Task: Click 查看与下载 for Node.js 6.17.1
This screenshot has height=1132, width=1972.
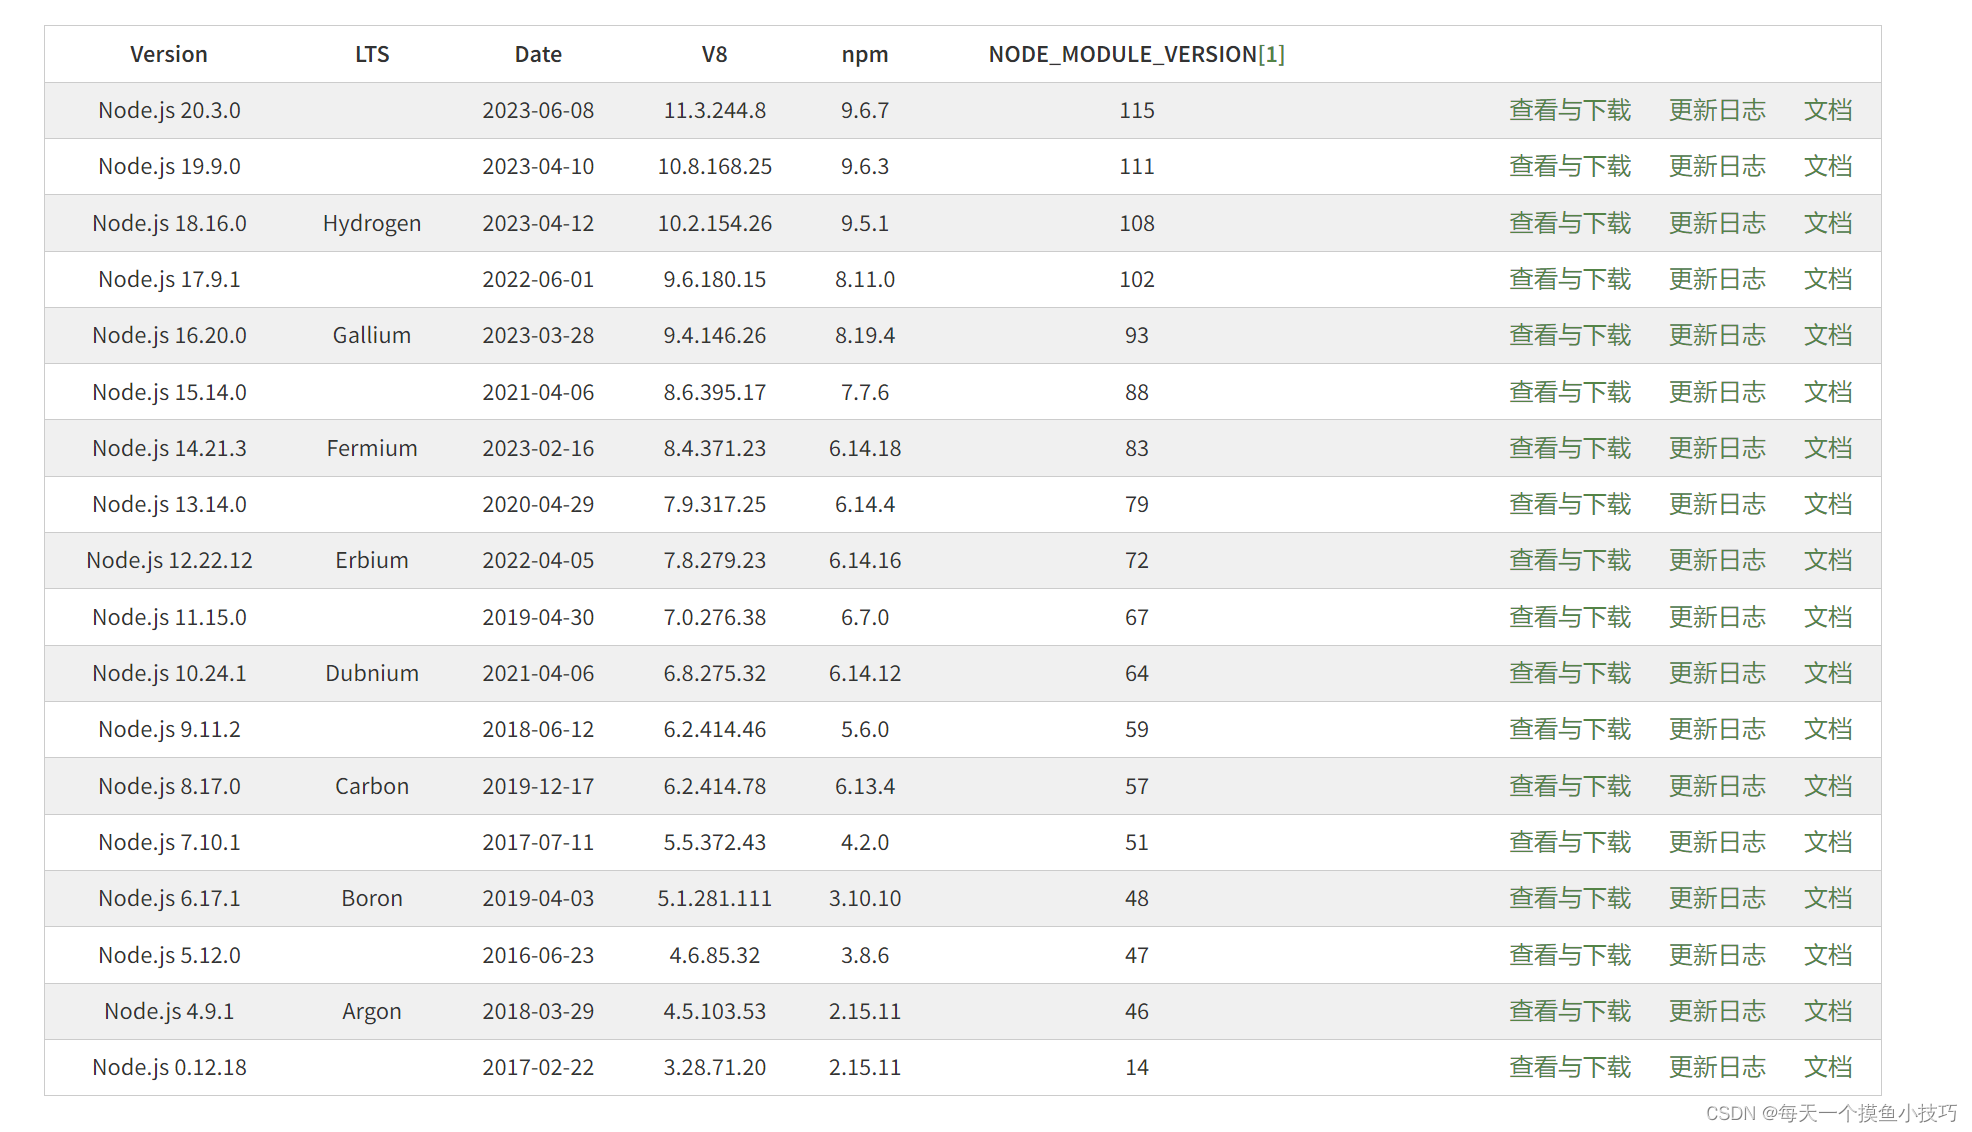Action: [1570, 898]
